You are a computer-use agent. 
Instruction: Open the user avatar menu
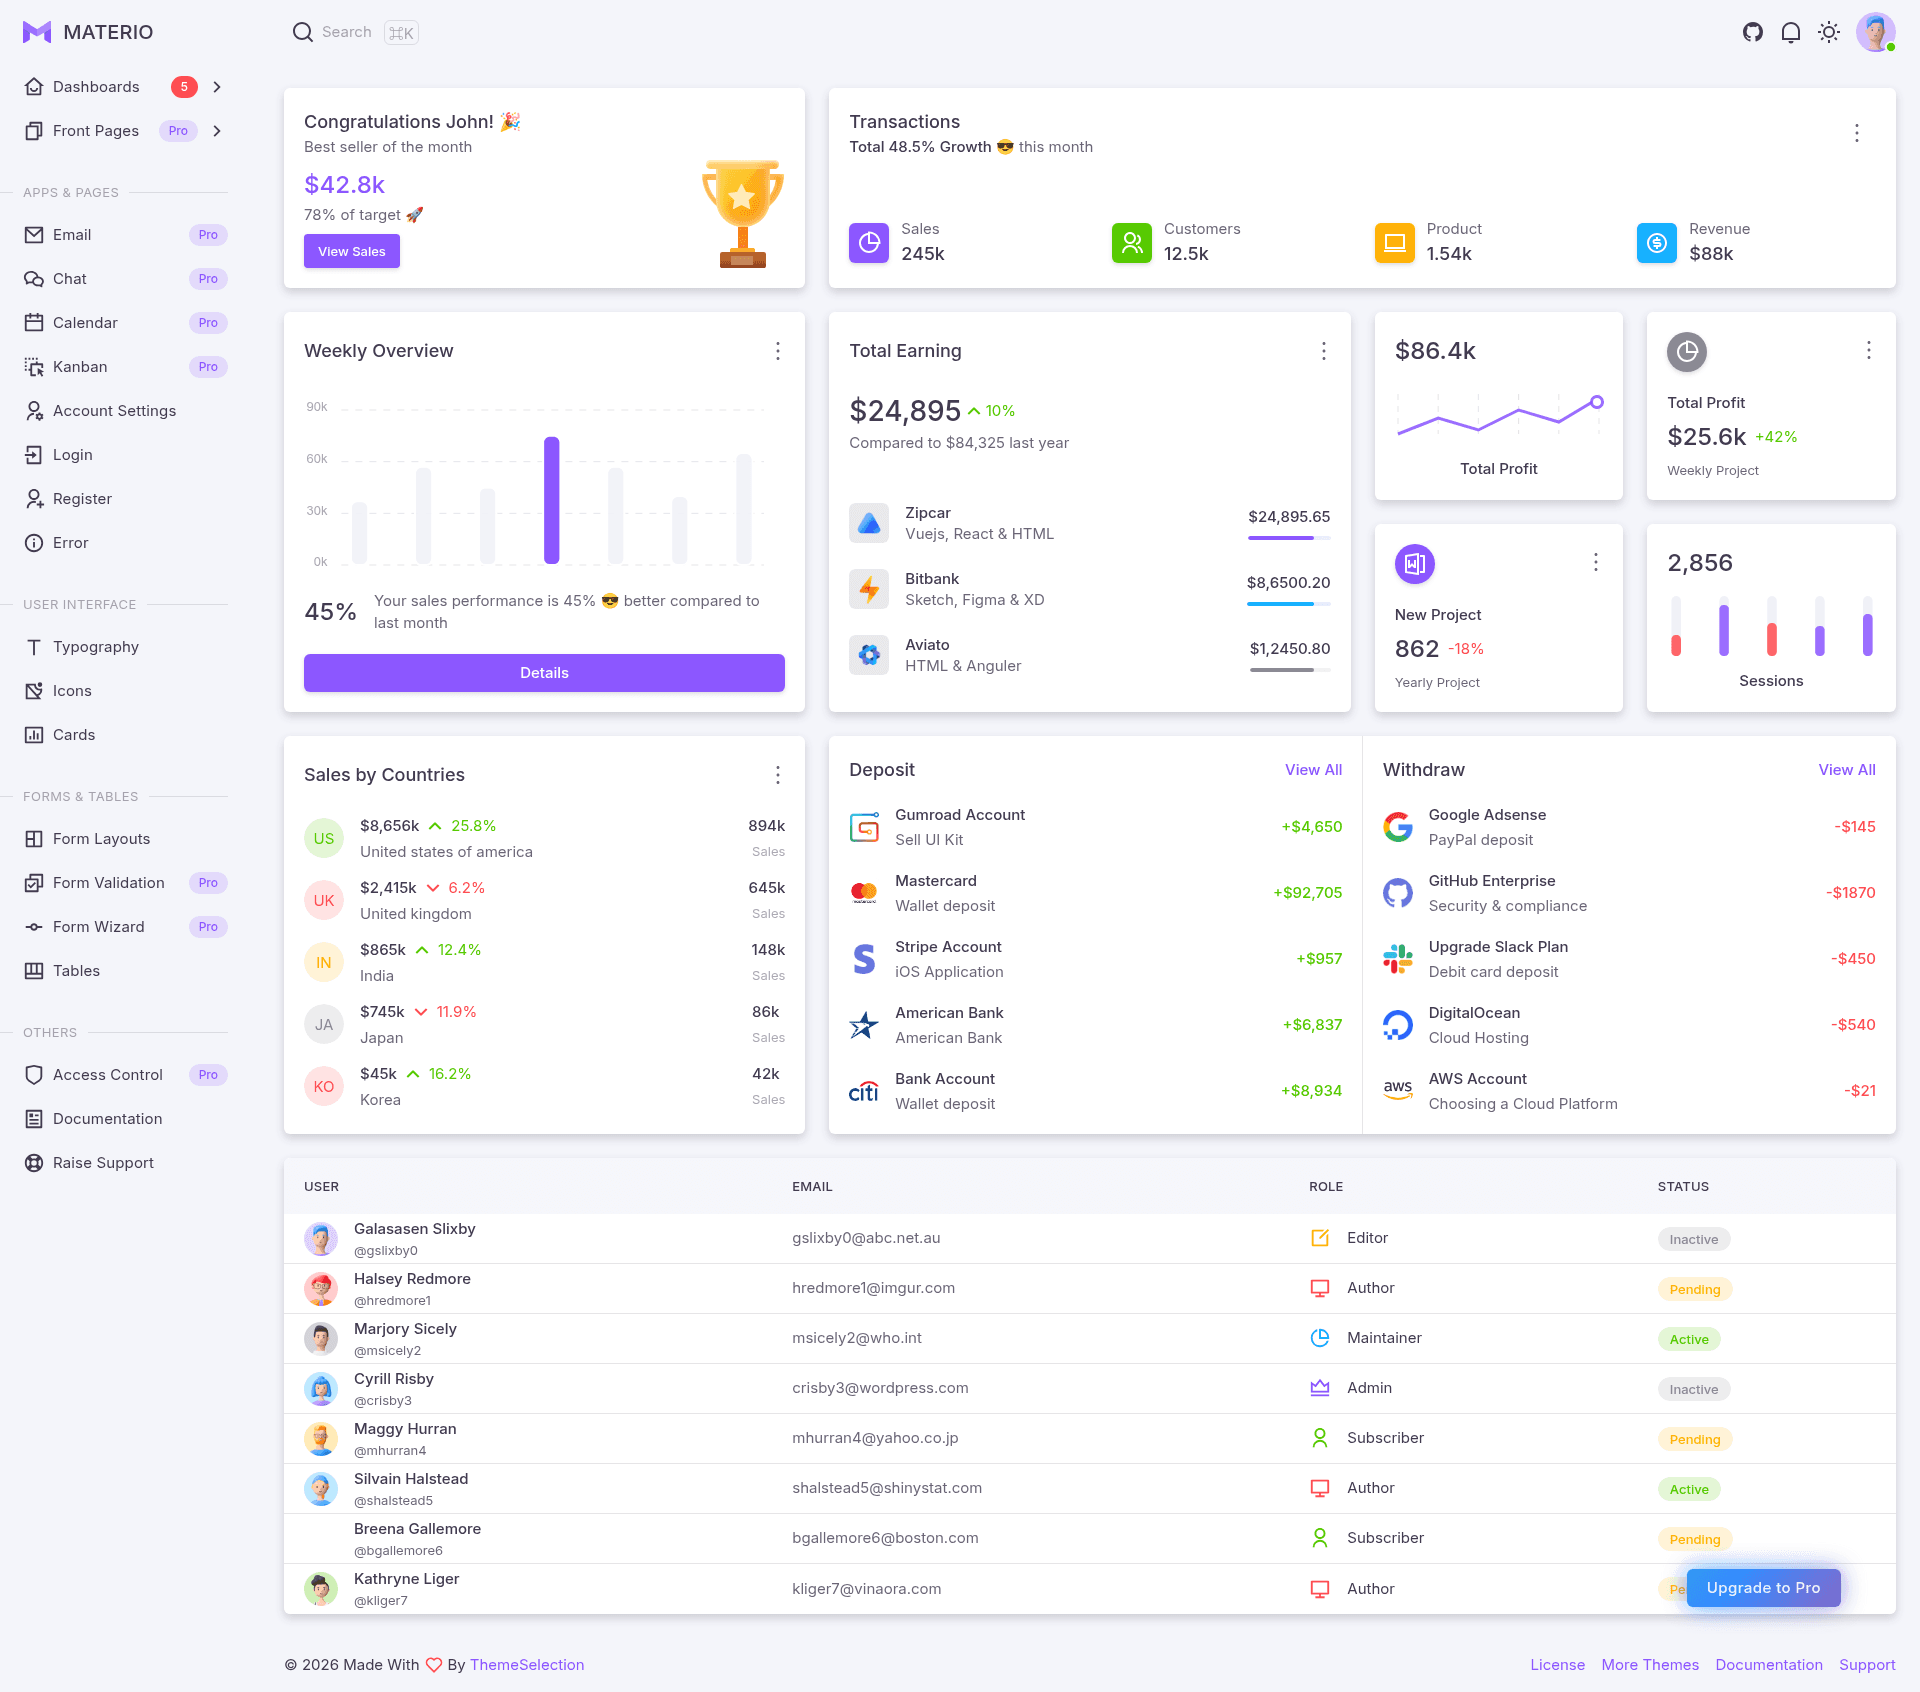tap(1875, 32)
